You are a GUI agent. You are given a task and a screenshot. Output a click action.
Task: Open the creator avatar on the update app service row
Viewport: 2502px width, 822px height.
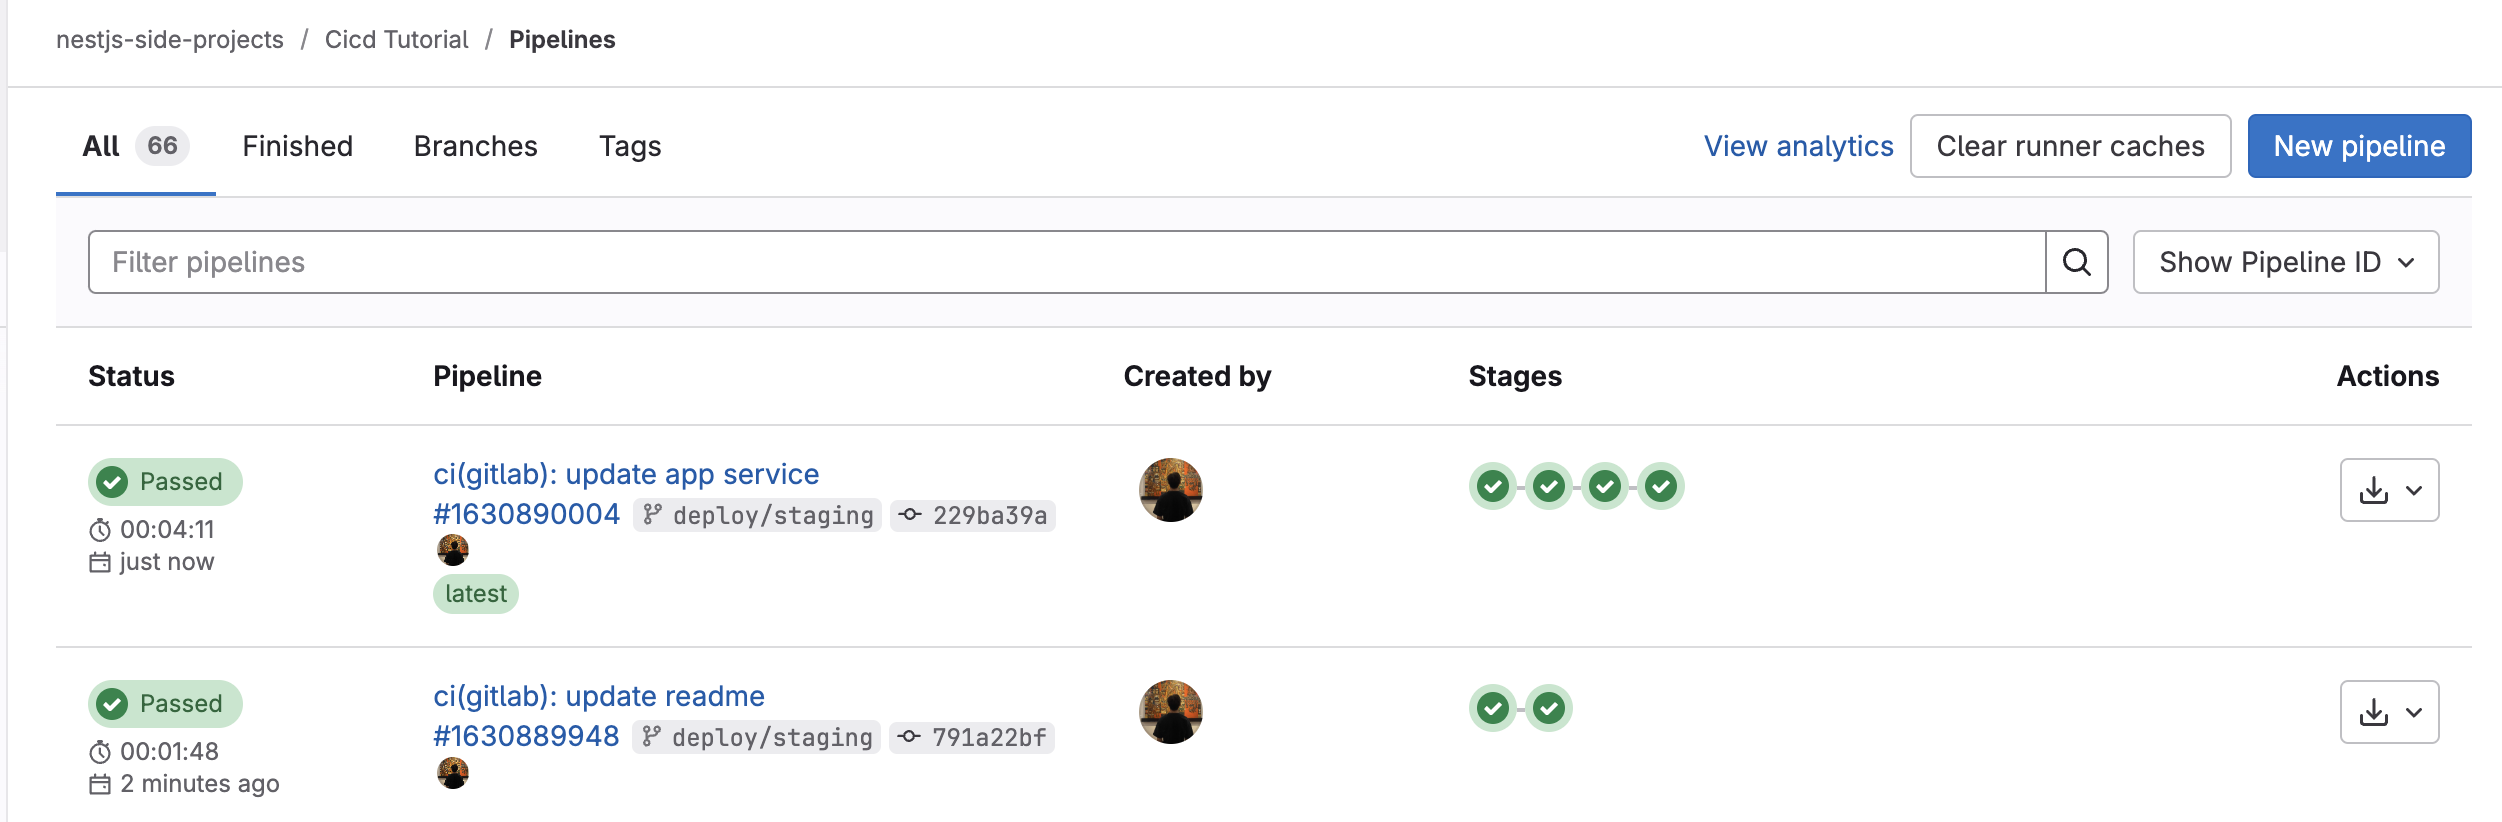pyautogui.click(x=1170, y=489)
